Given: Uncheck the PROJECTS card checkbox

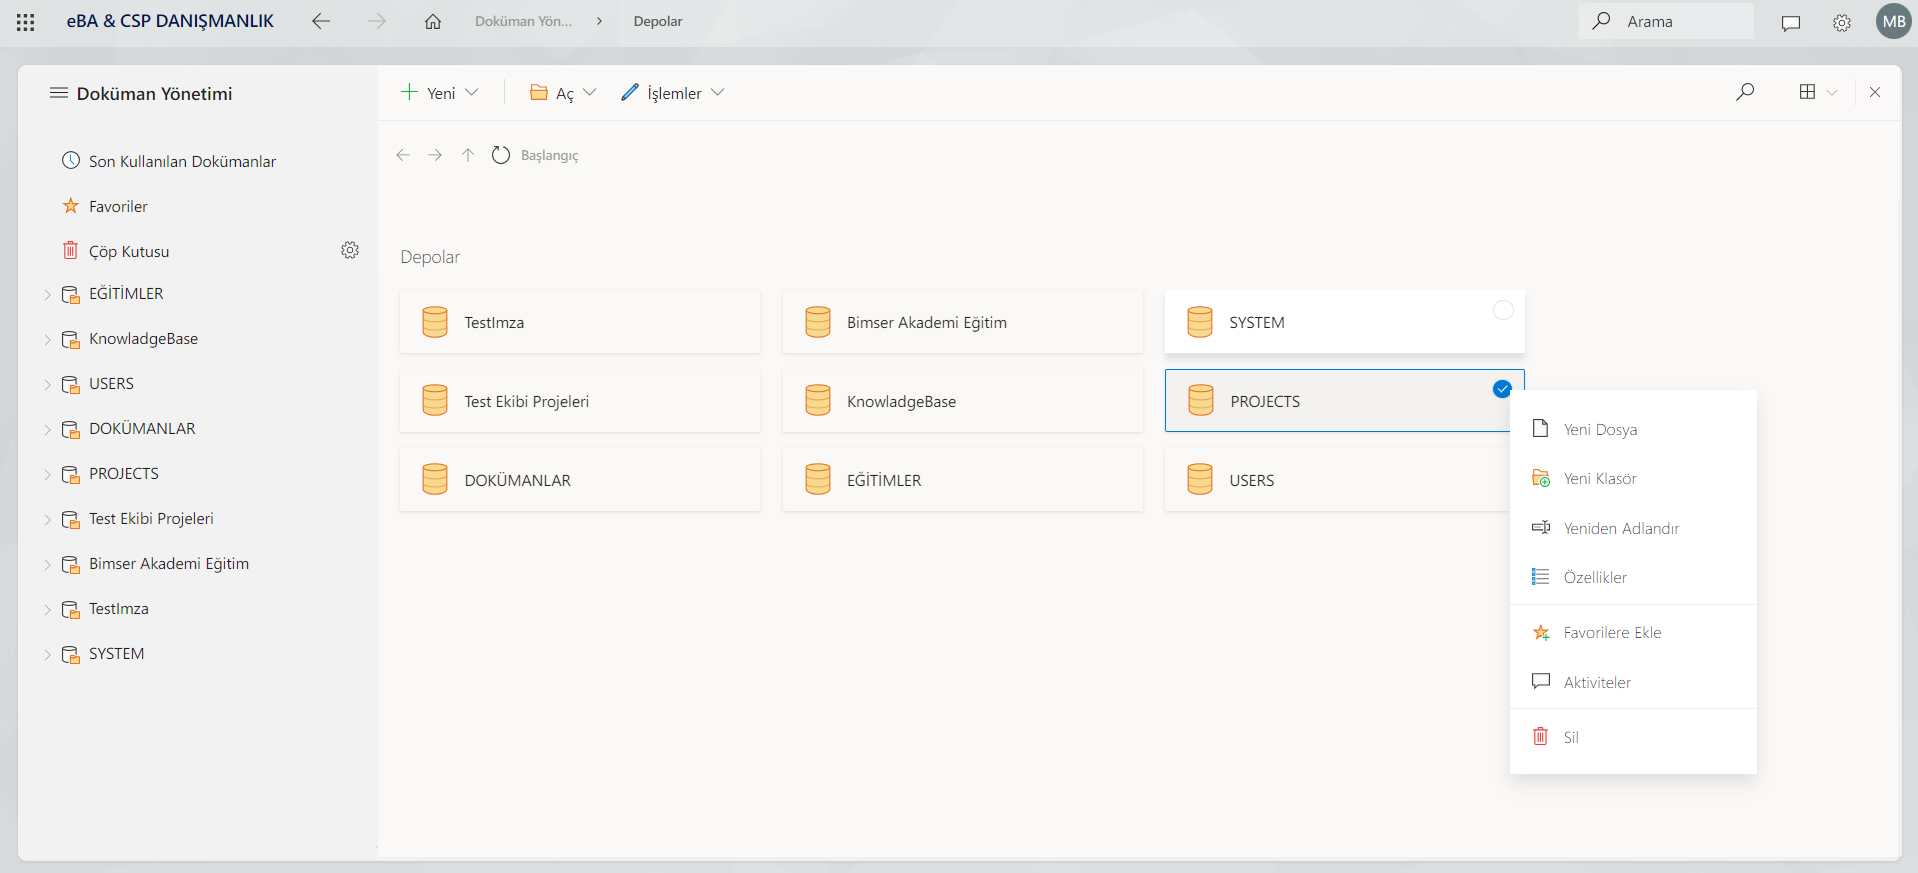Looking at the screenshot, I should pos(1502,389).
